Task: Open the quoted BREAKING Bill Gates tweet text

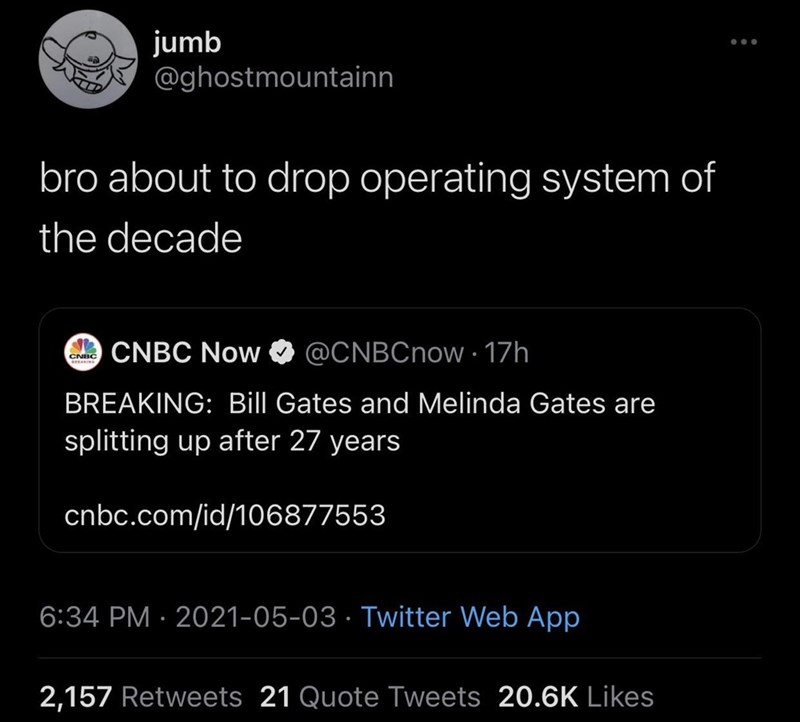Action: tap(360, 422)
